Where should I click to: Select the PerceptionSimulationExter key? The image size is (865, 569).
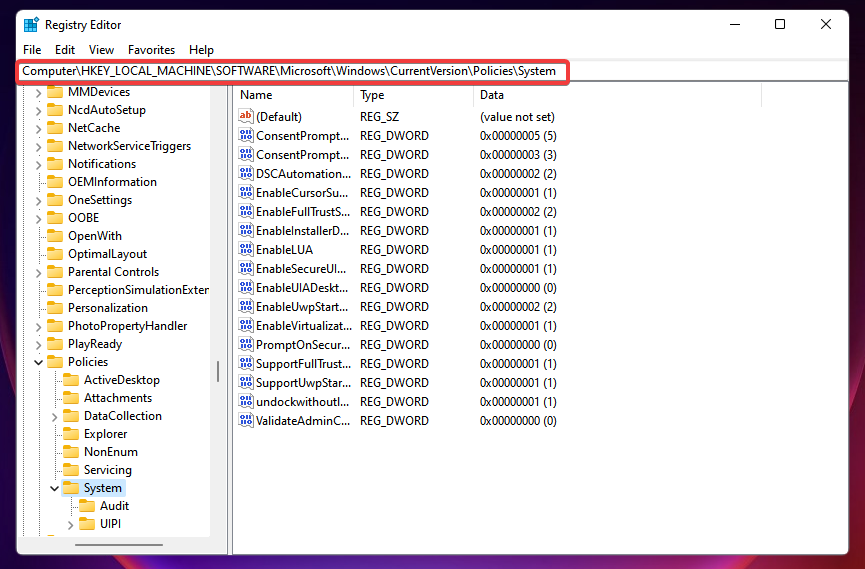138,290
